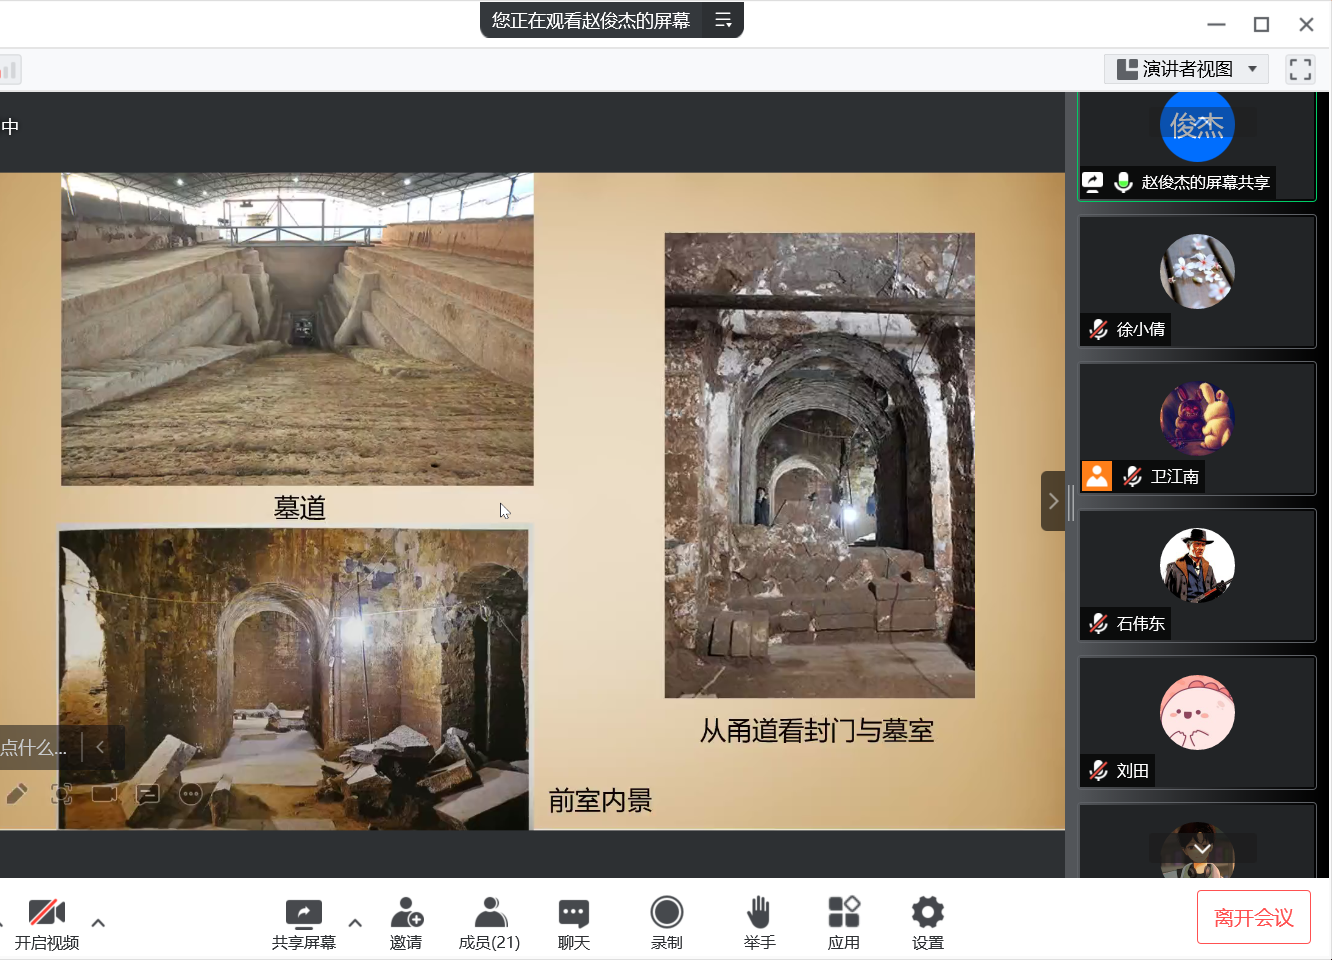Expand share options arrow beside 共享屏幕
This screenshot has height=960, width=1332.
coord(355,922)
